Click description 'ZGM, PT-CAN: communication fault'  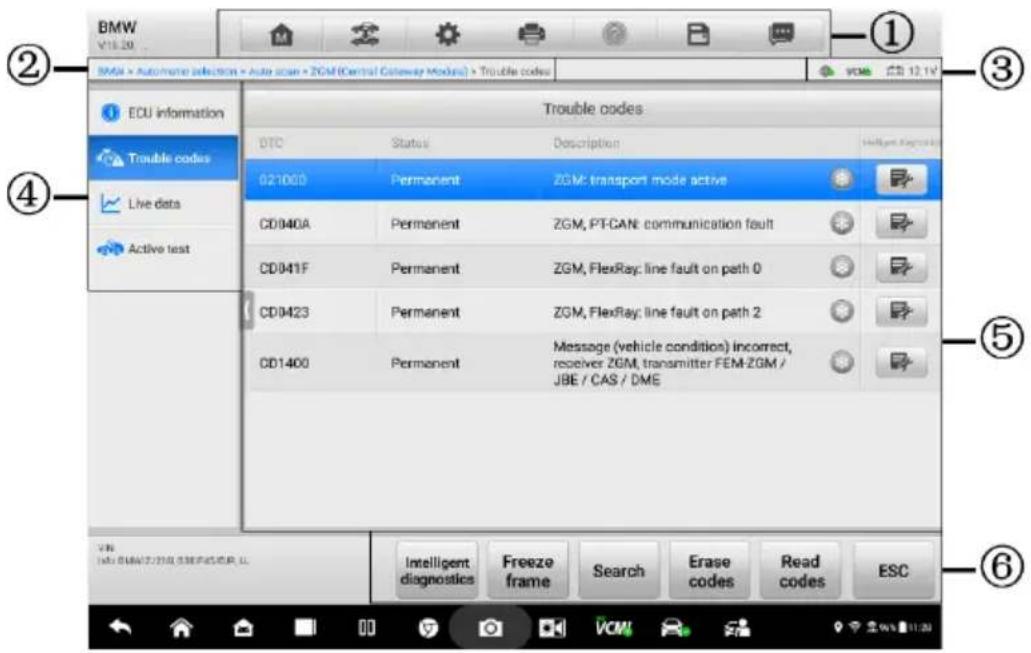click(x=663, y=224)
